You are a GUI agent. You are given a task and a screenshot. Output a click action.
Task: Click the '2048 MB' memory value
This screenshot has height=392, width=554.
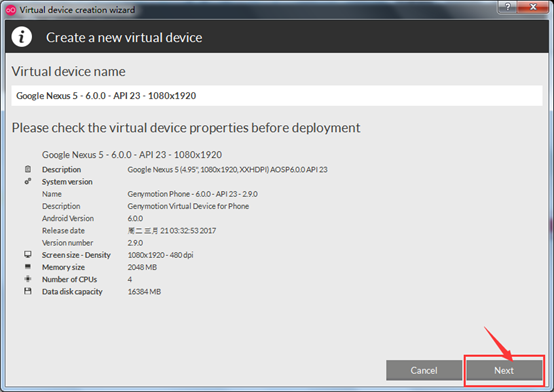click(x=142, y=267)
